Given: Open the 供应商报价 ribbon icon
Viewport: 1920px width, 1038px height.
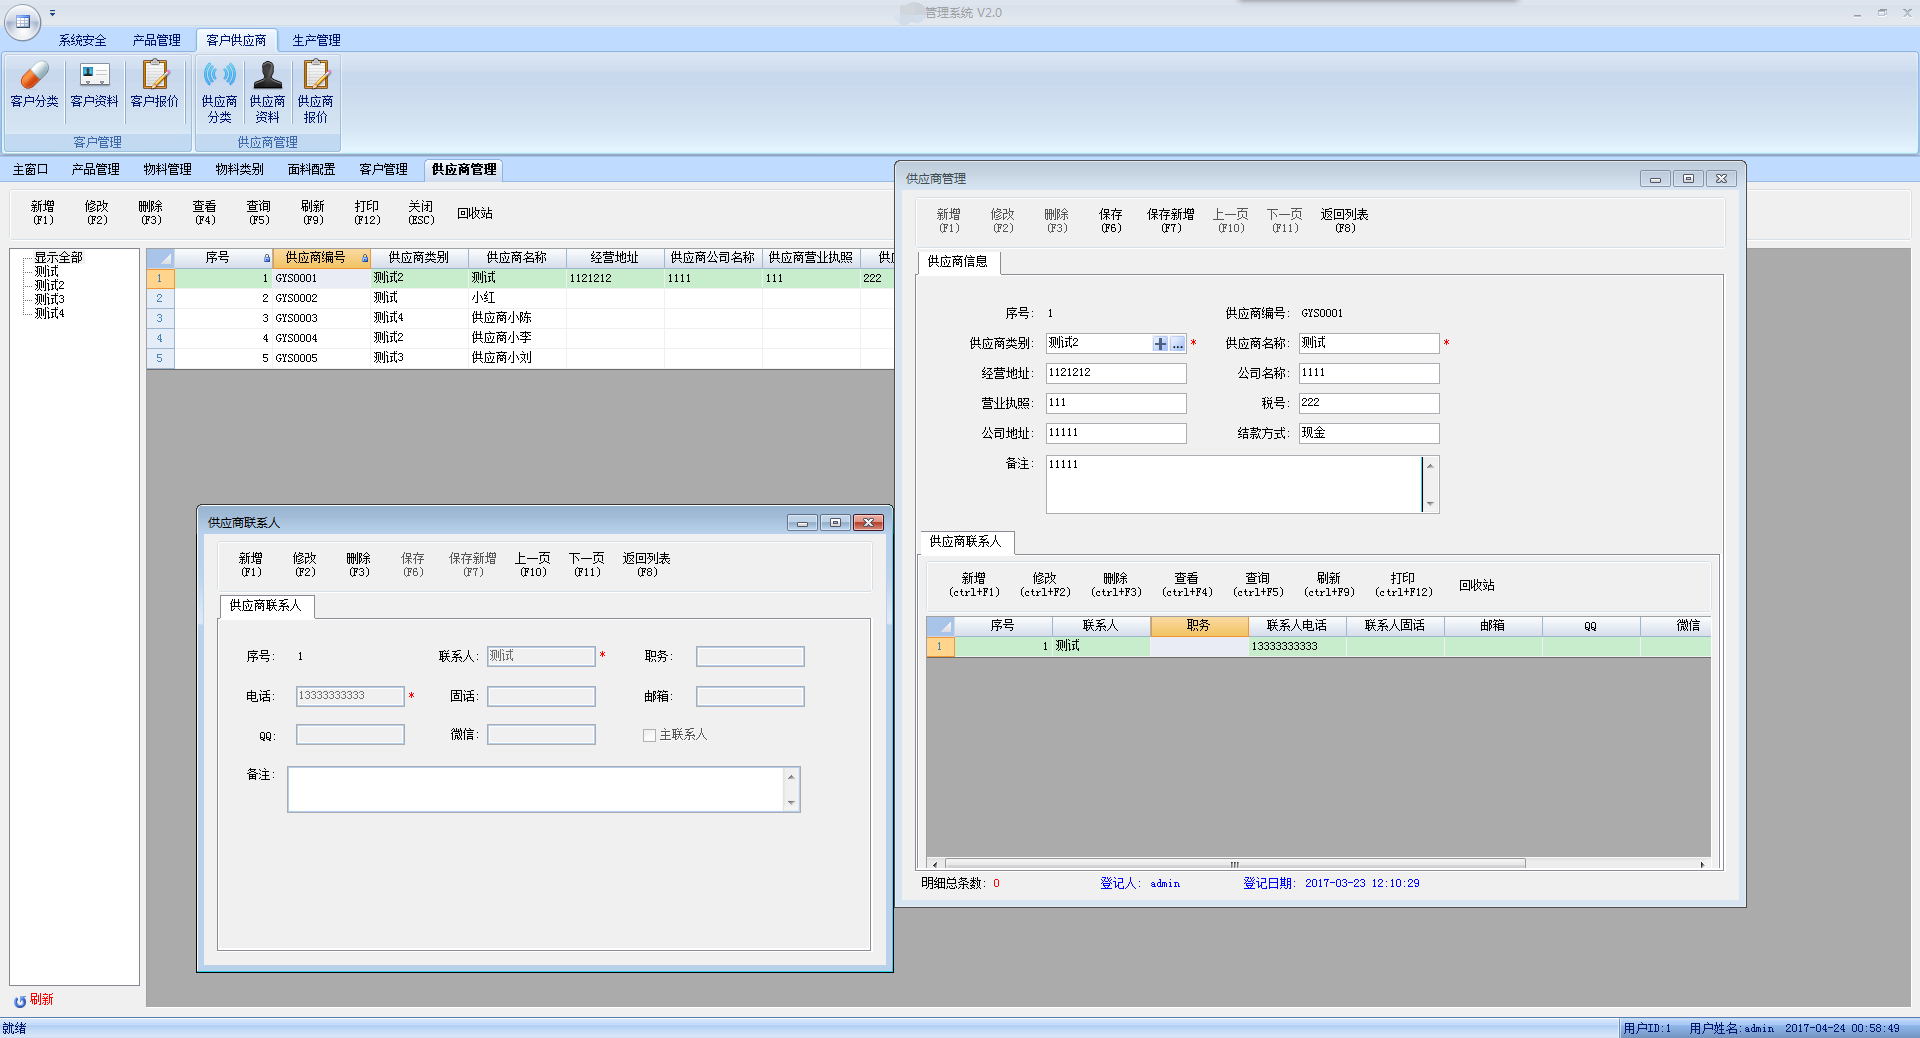Looking at the screenshot, I should click(315, 91).
